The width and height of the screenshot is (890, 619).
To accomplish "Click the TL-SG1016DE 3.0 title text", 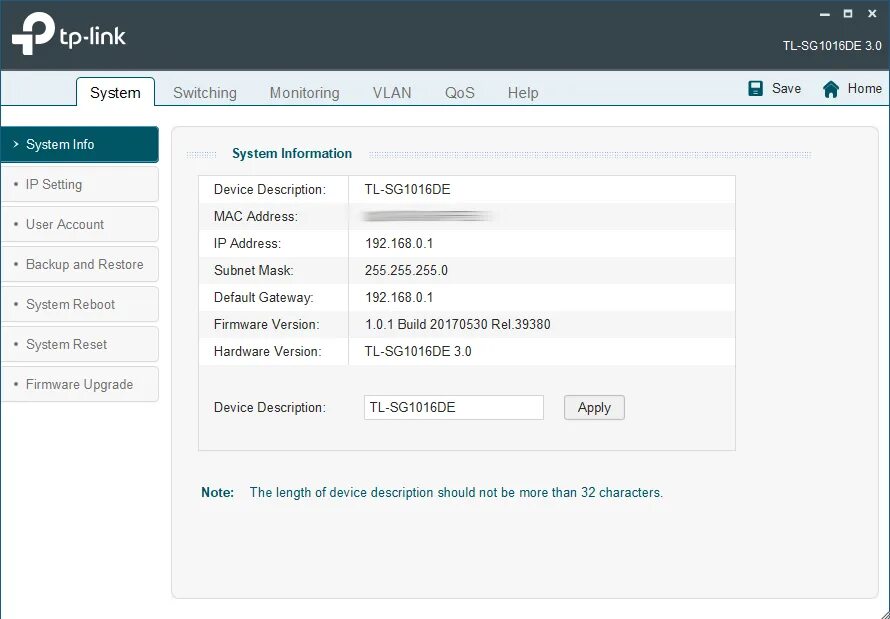I will [832, 46].
